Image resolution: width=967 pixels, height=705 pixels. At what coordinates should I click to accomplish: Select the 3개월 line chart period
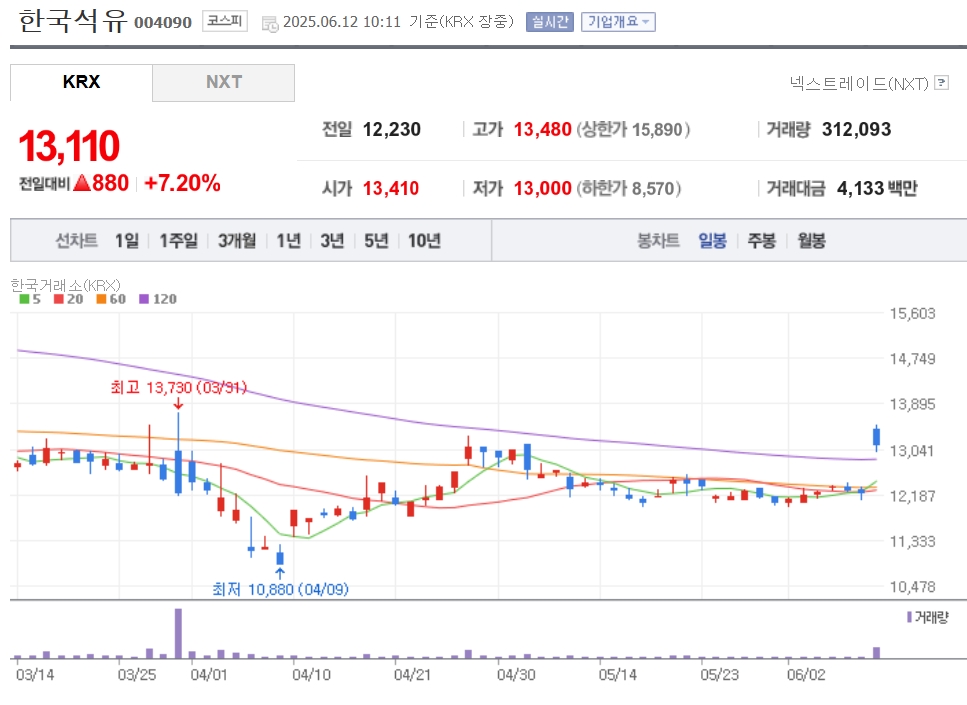pyautogui.click(x=237, y=241)
